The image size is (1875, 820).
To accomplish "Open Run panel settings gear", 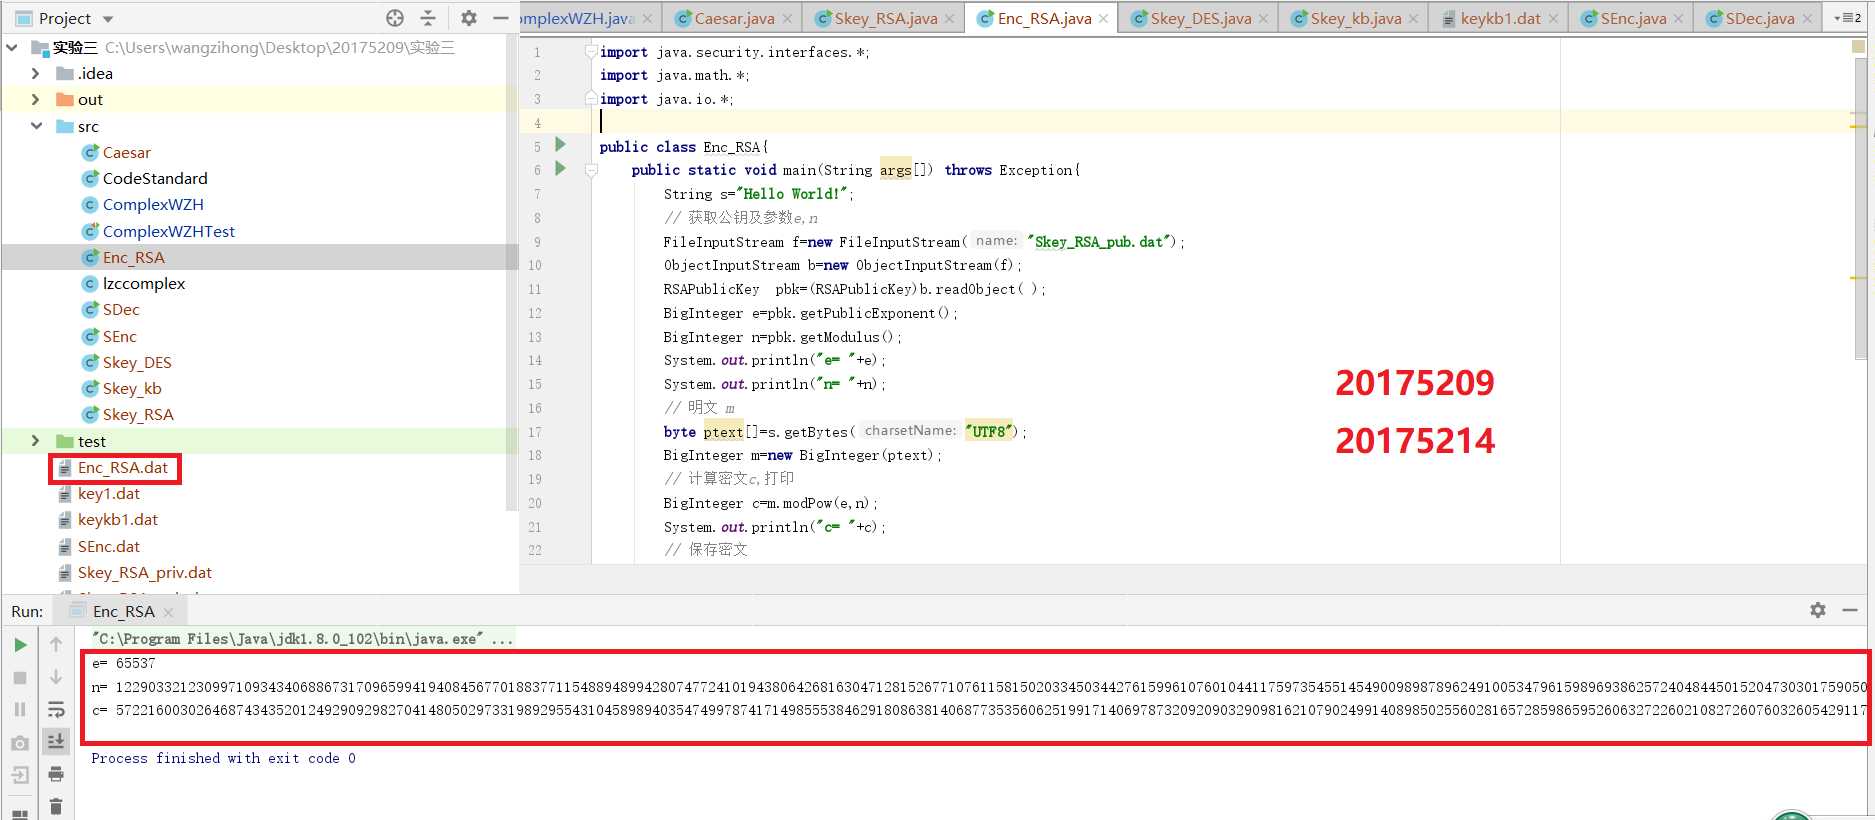I will (1818, 610).
